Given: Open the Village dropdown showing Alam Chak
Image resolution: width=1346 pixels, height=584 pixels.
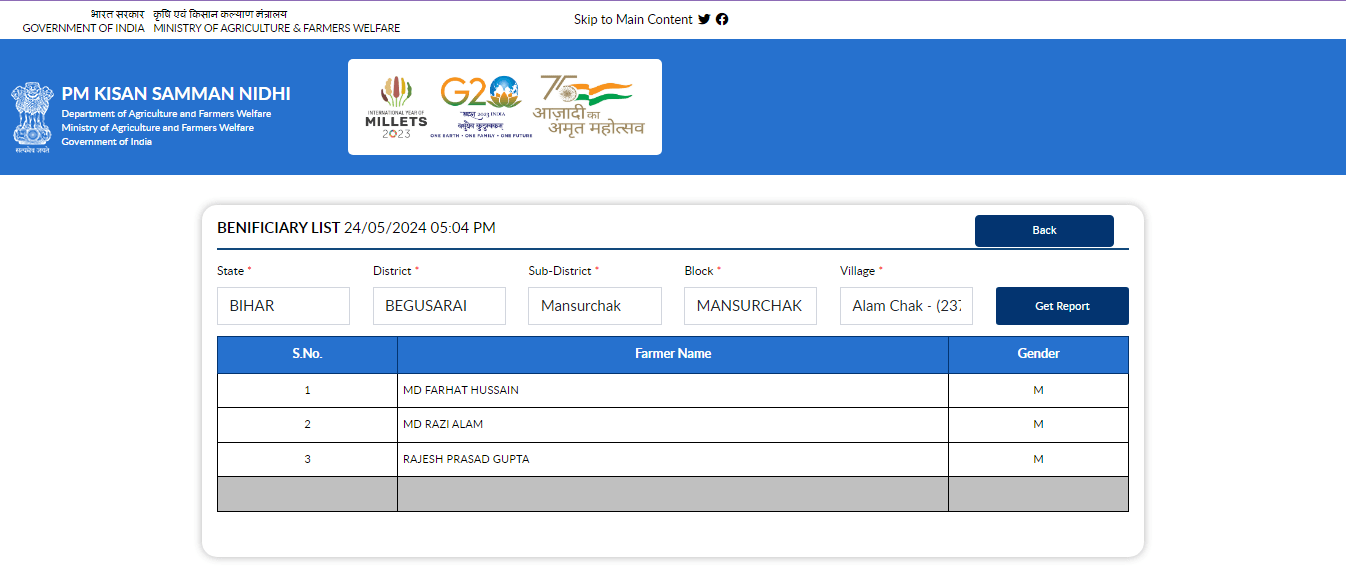Looking at the screenshot, I should 906,306.
